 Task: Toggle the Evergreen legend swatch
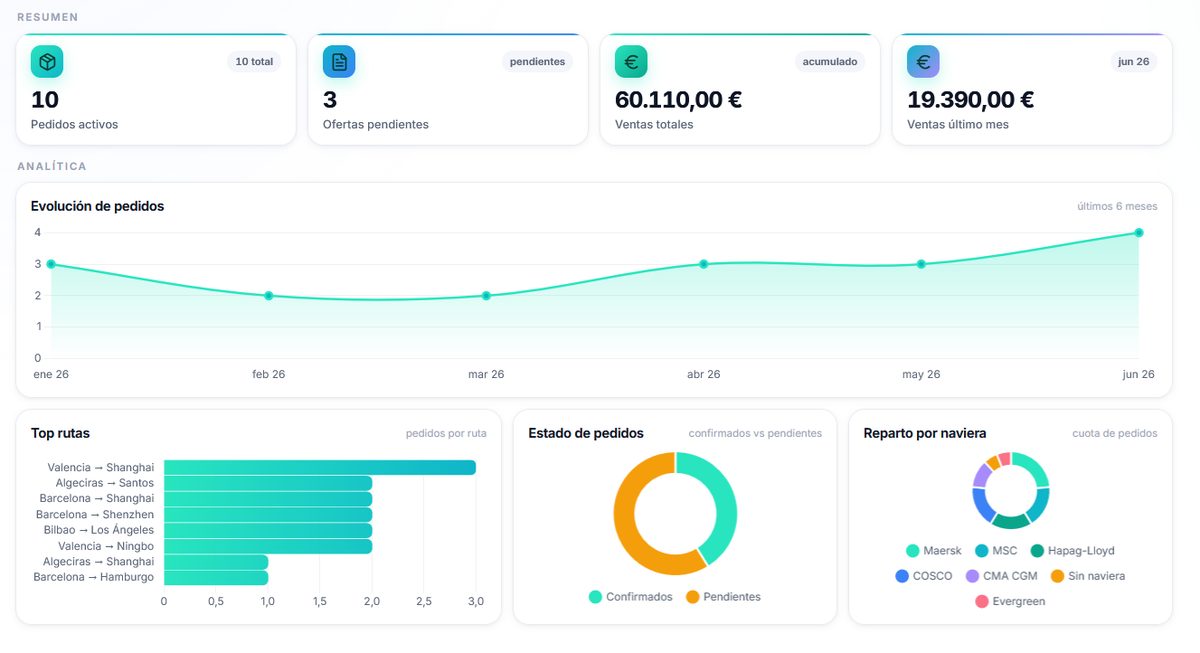pyautogui.click(x=982, y=602)
